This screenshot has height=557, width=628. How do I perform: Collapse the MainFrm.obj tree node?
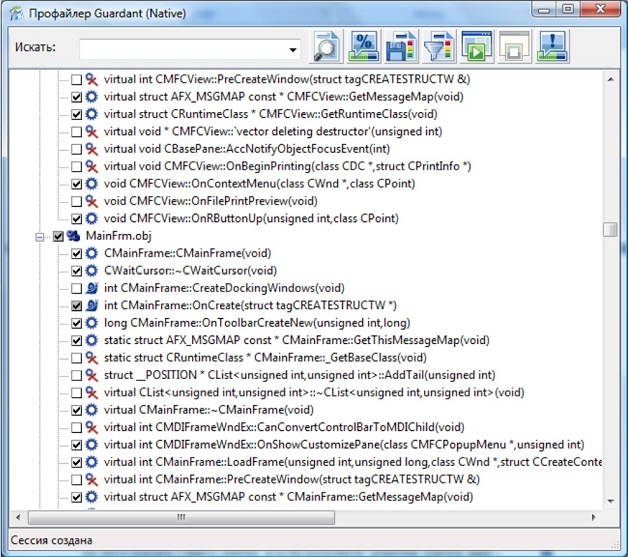click(x=41, y=236)
